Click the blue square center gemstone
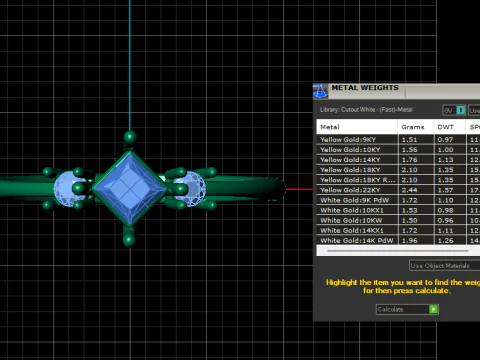 pyautogui.click(x=130, y=188)
